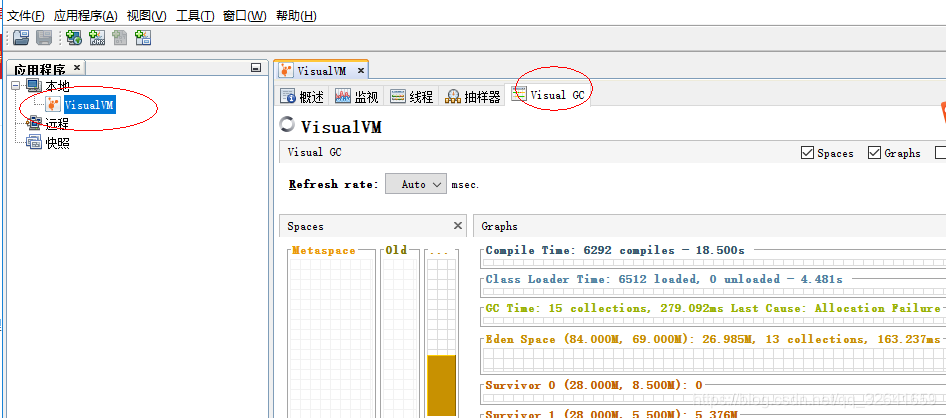
Task: Click the Survivor 0 graph label
Action: [x=594, y=385]
